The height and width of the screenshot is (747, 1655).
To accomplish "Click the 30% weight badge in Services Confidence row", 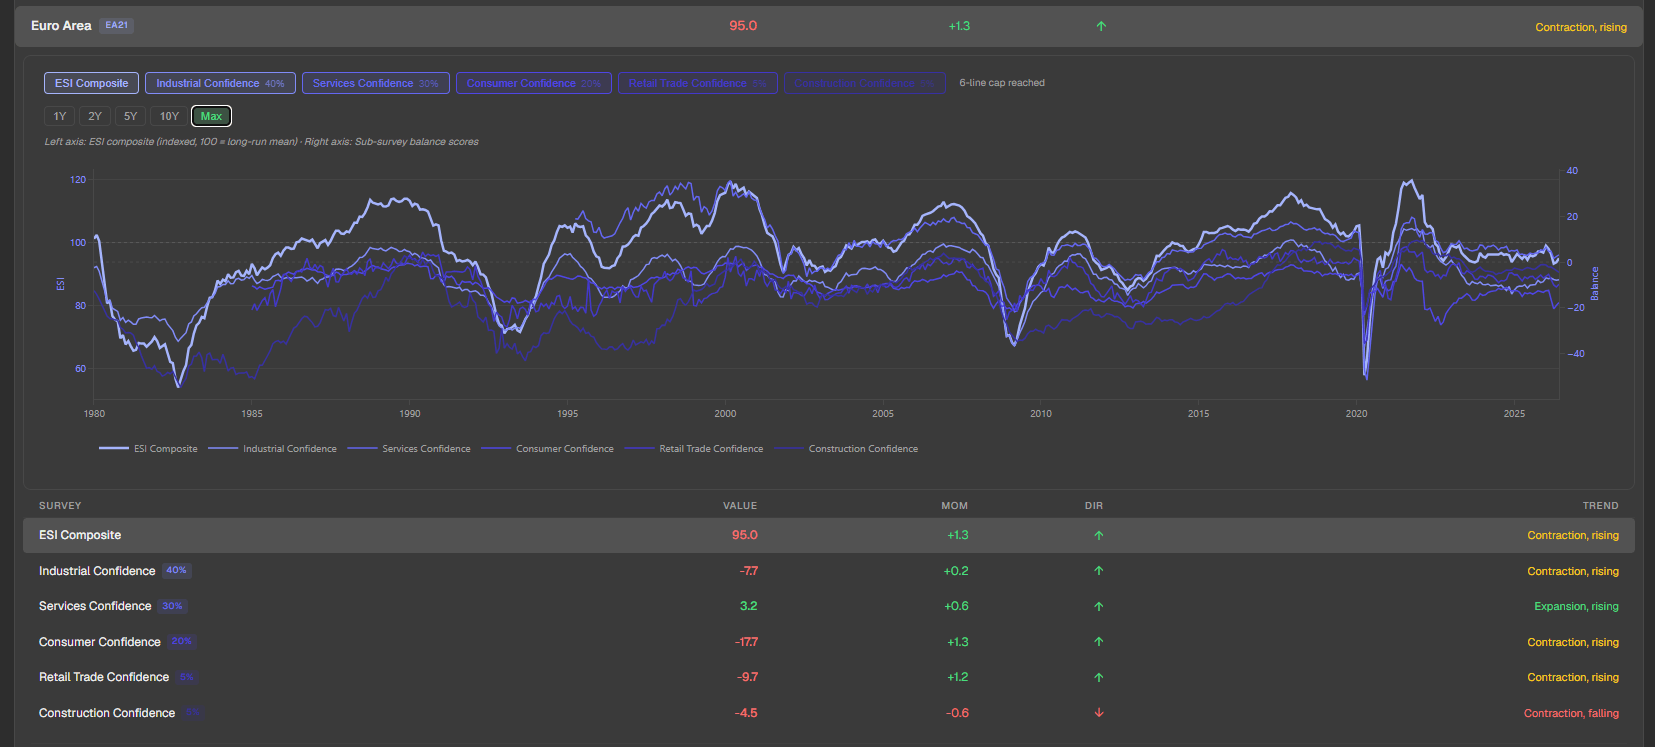I will [x=173, y=606].
